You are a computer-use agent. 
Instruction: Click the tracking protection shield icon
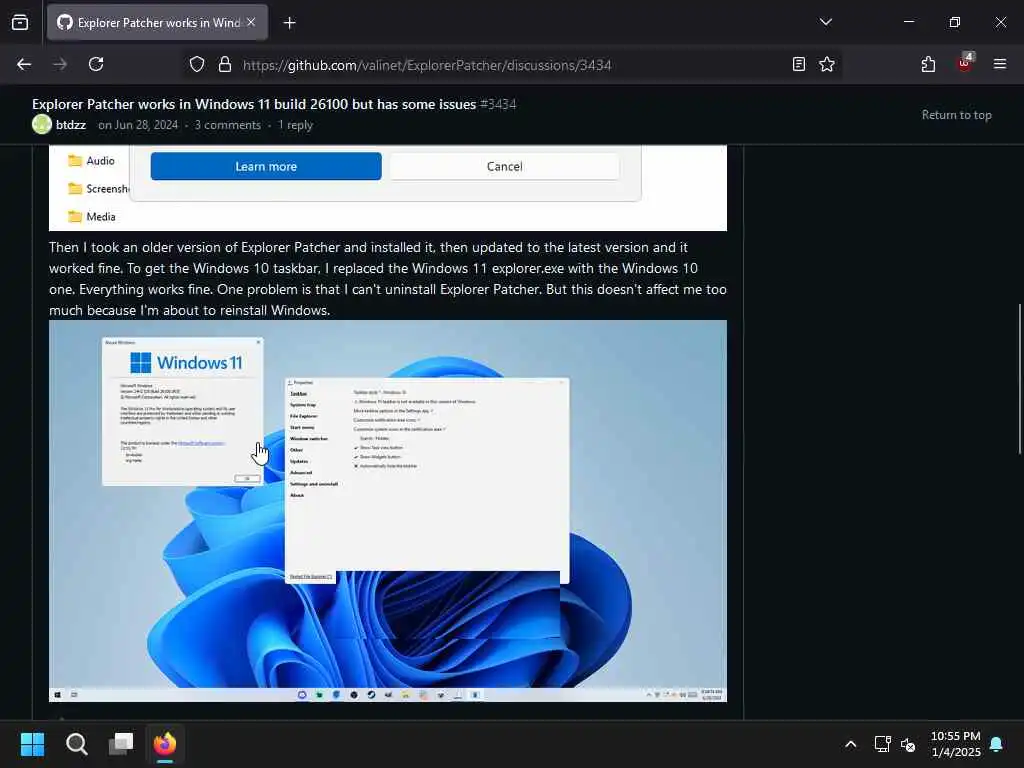click(x=197, y=64)
